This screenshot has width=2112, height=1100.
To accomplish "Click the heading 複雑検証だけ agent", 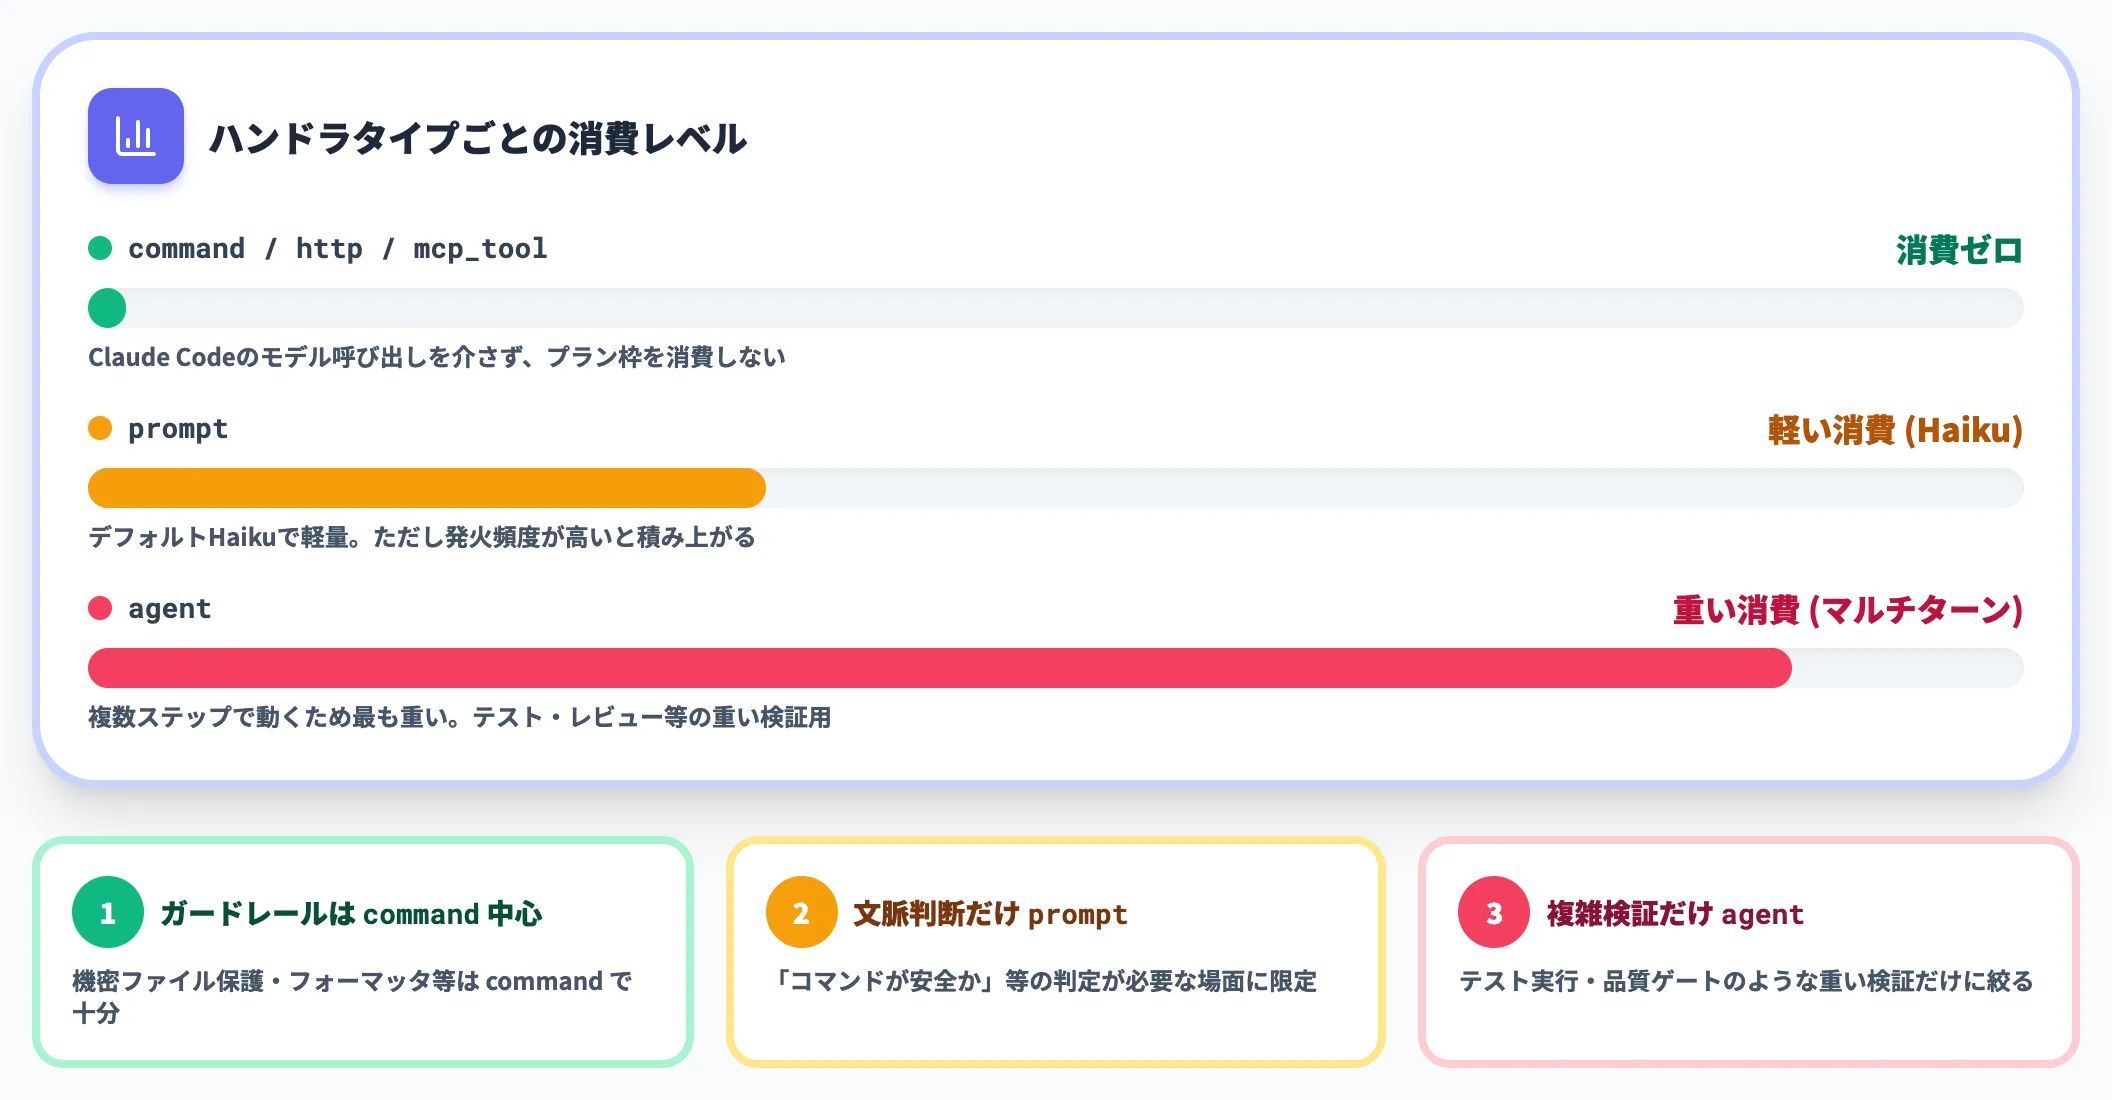I will (x=1675, y=913).
